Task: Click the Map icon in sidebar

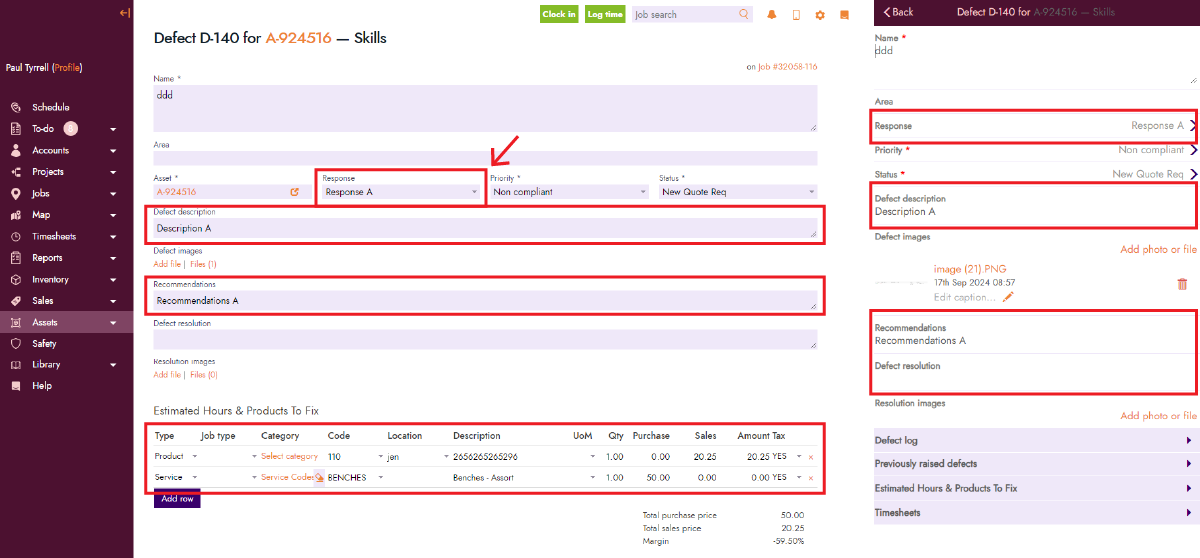Action: click(15, 215)
